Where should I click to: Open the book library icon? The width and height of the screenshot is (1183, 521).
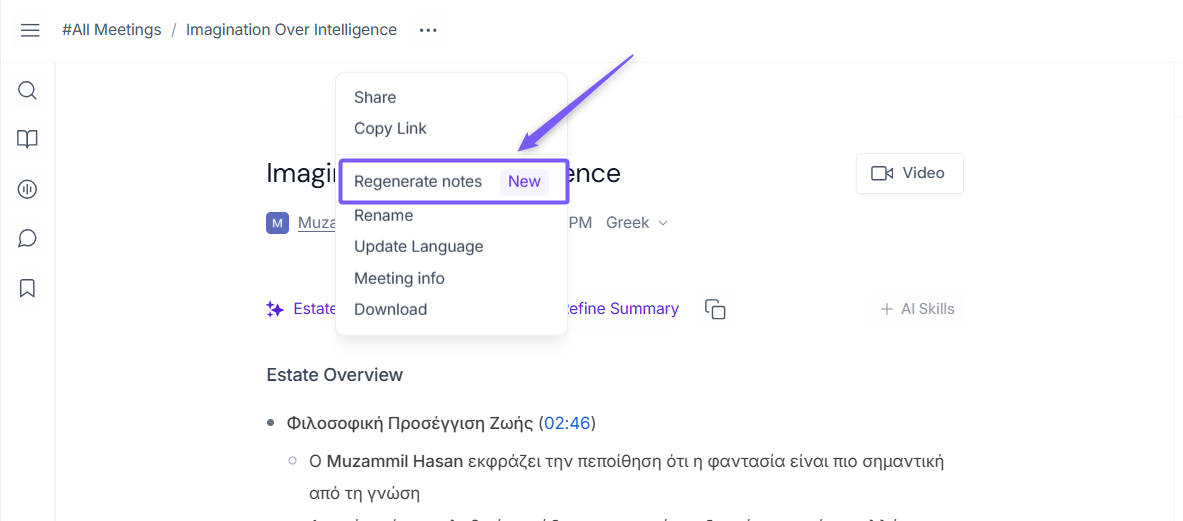(x=28, y=140)
